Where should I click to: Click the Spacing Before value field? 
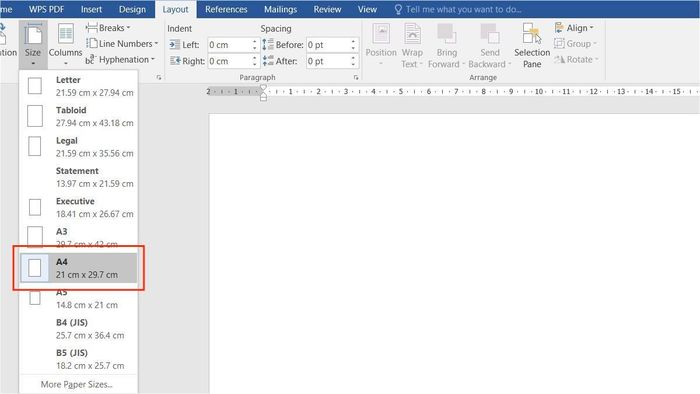point(327,45)
